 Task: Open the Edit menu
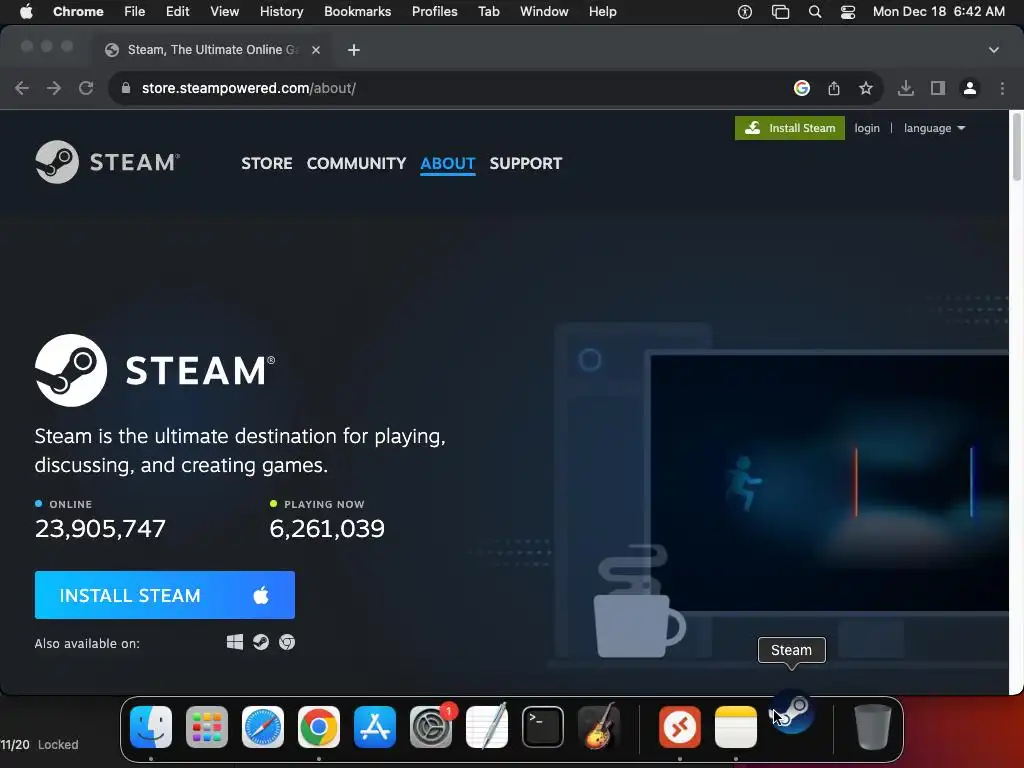coord(177,12)
